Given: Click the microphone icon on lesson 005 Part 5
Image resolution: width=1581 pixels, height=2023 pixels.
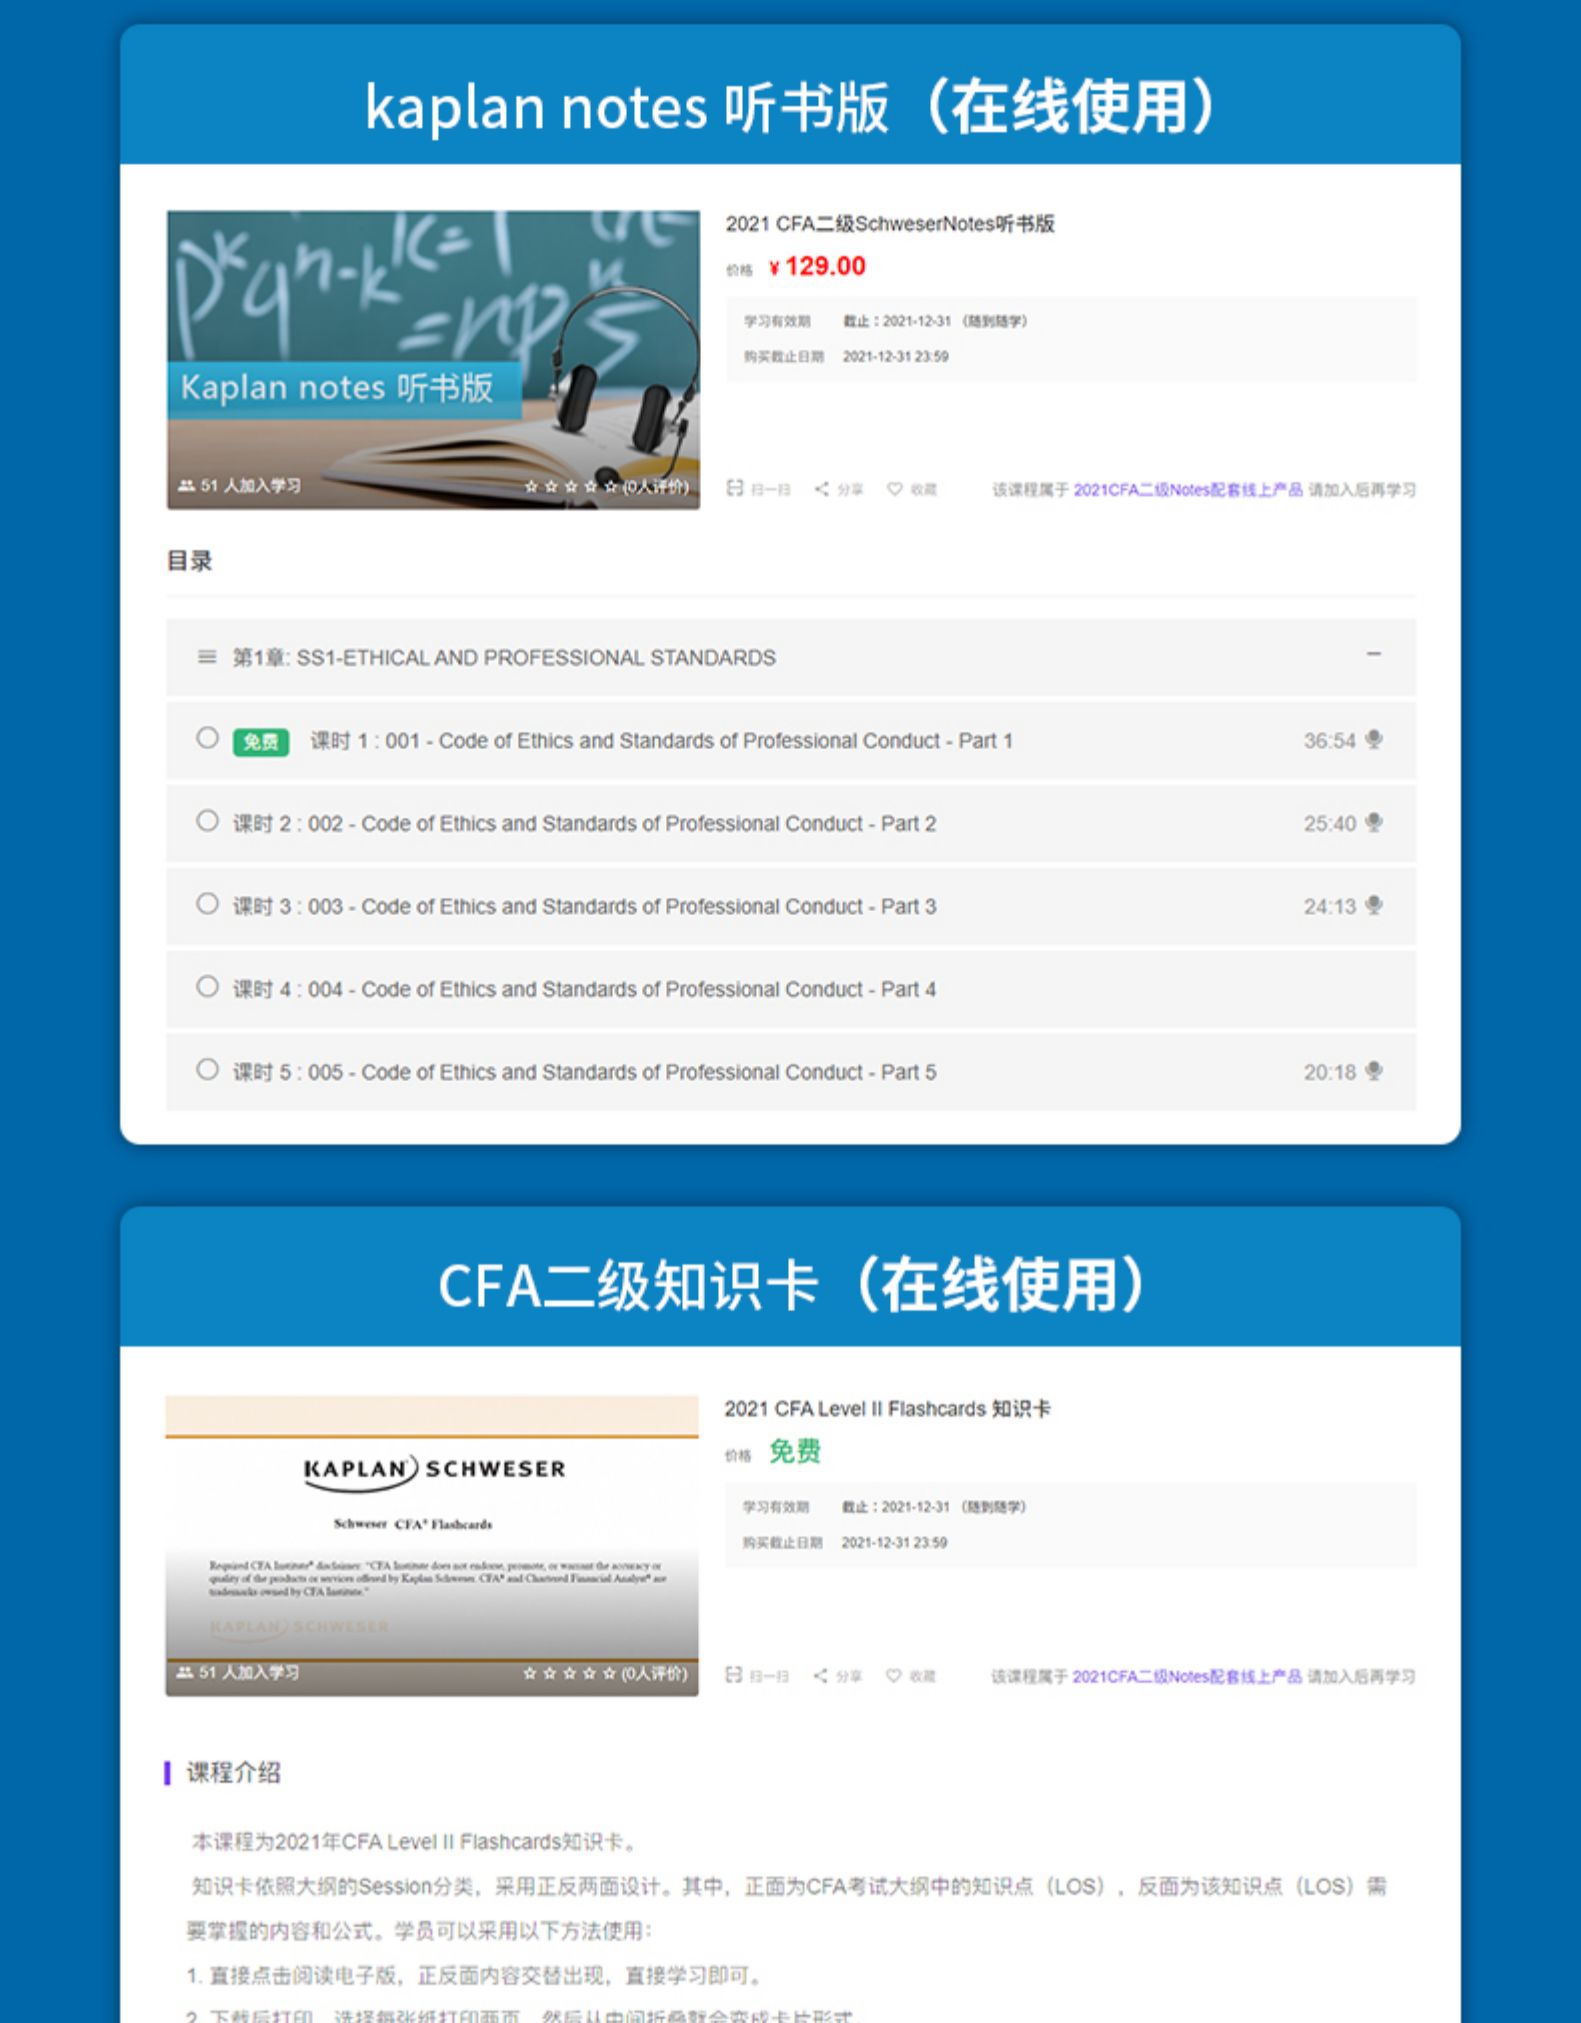Looking at the screenshot, I should [1374, 1072].
